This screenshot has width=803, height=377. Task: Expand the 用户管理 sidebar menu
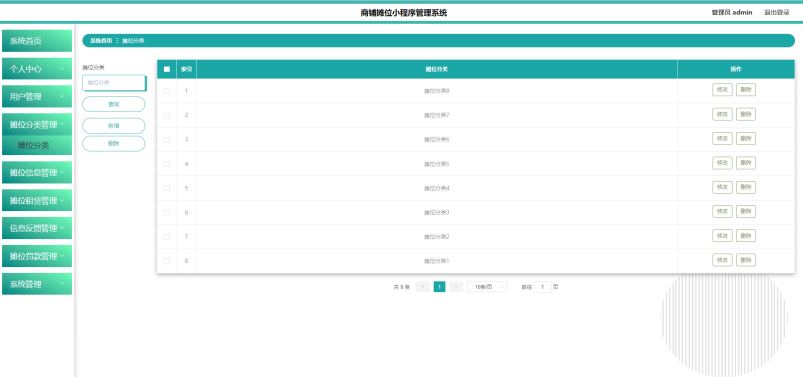(37, 96)
